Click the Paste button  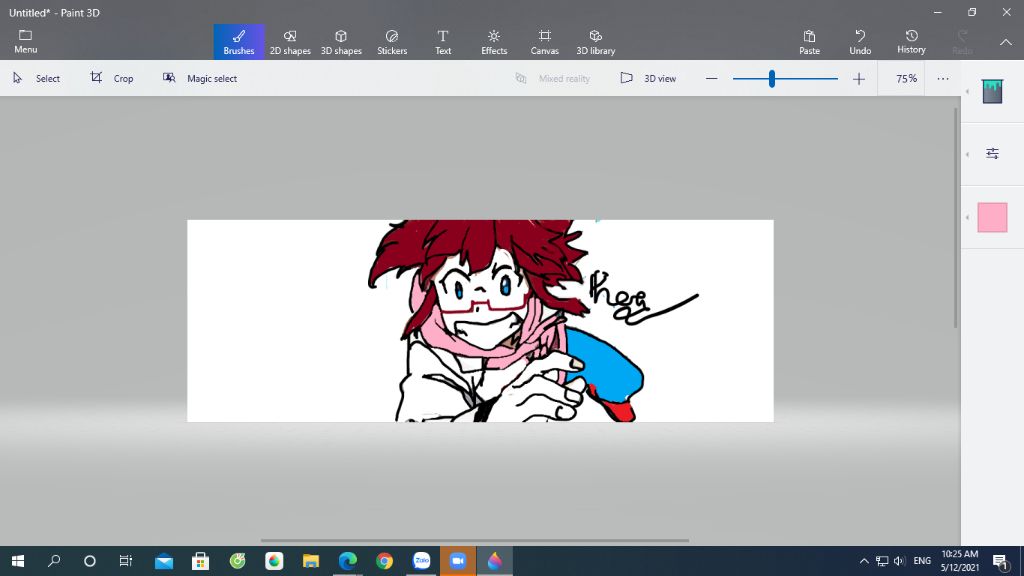click(x=809, y=42)
